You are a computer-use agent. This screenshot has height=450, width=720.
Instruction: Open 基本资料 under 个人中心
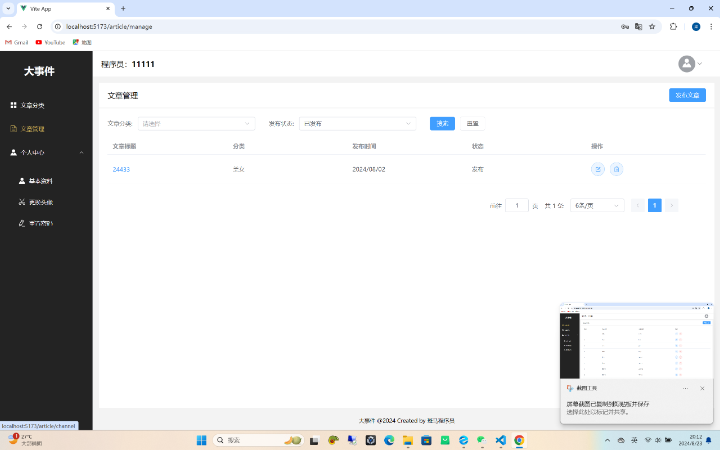click(40, 181)
